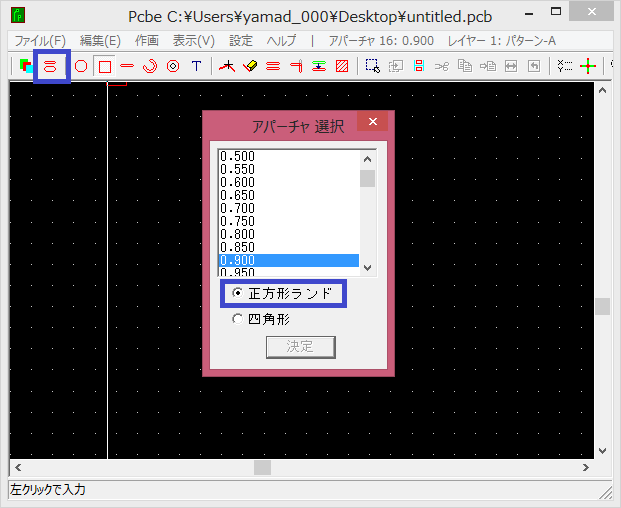Open the 編集(E) menu
Viewport: 621px width, 508px height.
100,41
